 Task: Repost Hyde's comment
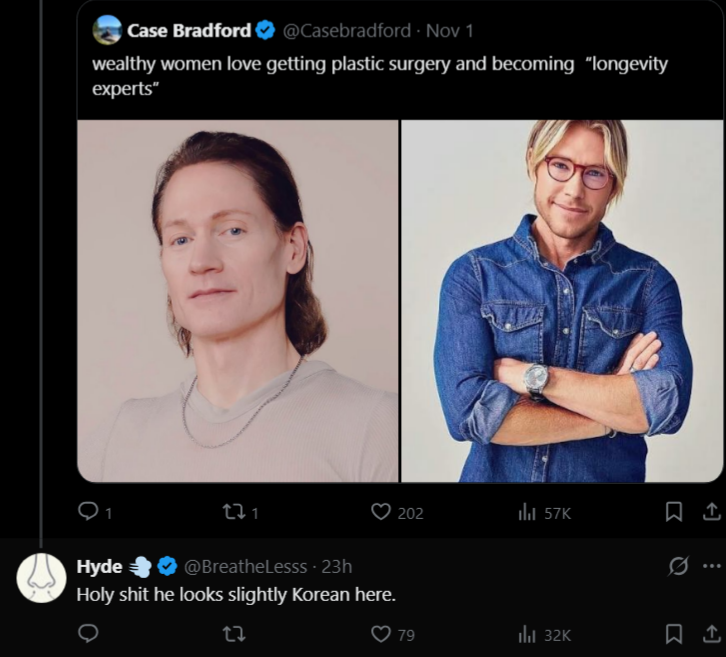pyautogui.click(x=233, y=634)
